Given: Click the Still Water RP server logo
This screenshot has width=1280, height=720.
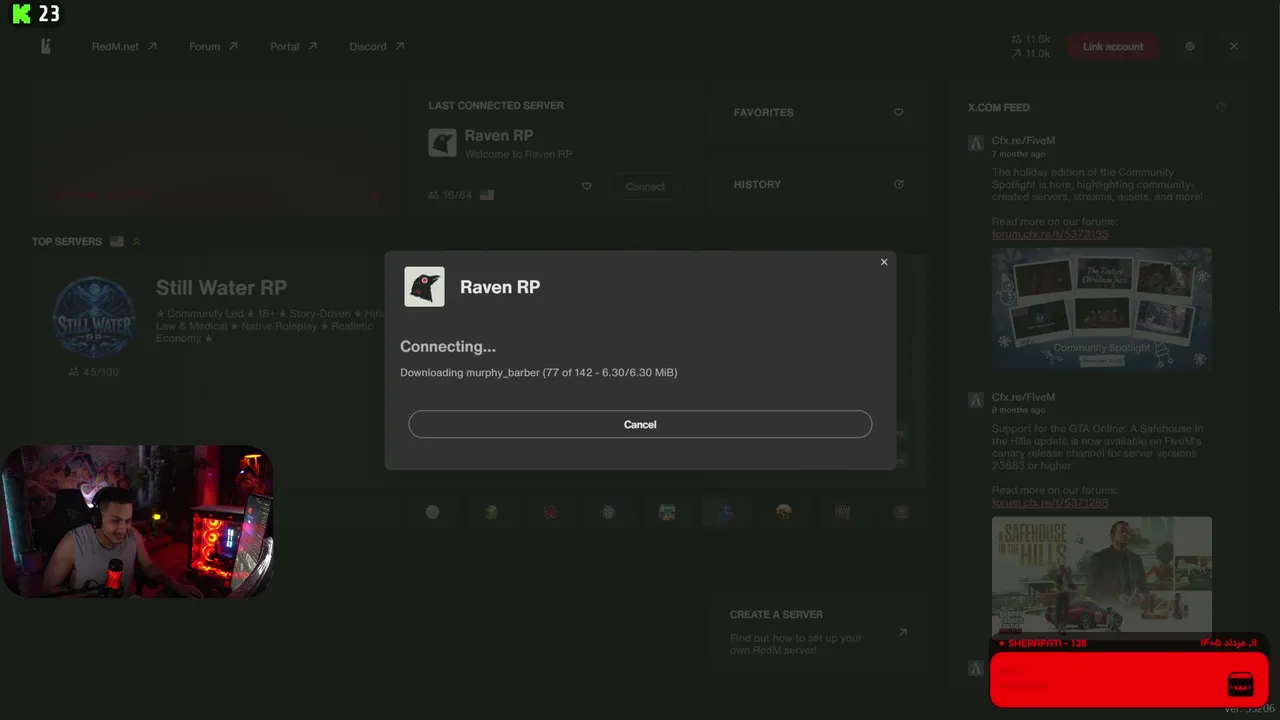Looking at the screenshot, I should coord(94,317).
